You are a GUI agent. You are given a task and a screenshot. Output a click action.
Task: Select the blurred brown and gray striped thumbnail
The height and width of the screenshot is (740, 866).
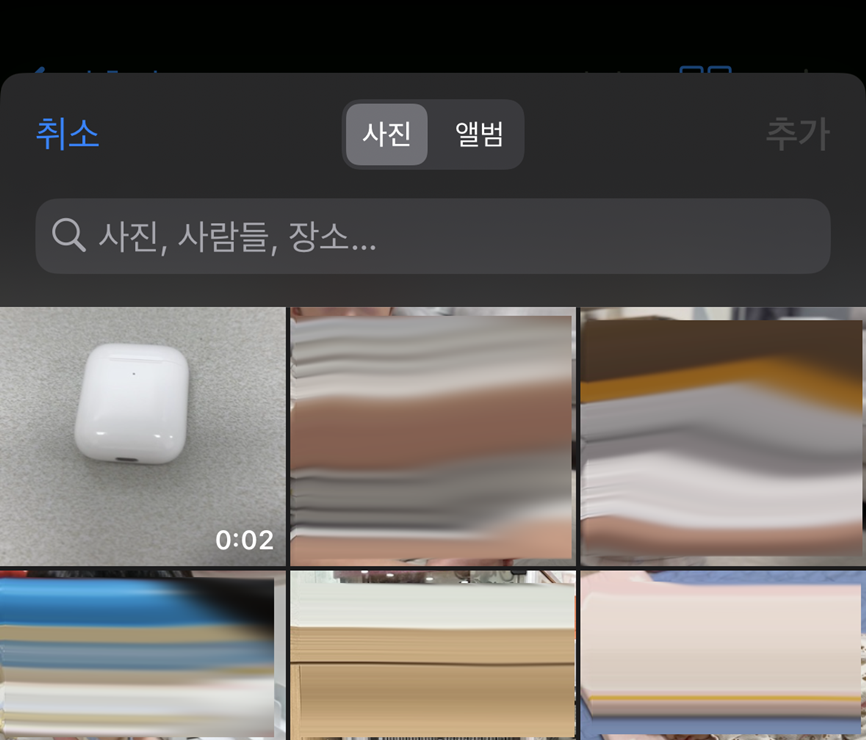(x=433, y=436)
